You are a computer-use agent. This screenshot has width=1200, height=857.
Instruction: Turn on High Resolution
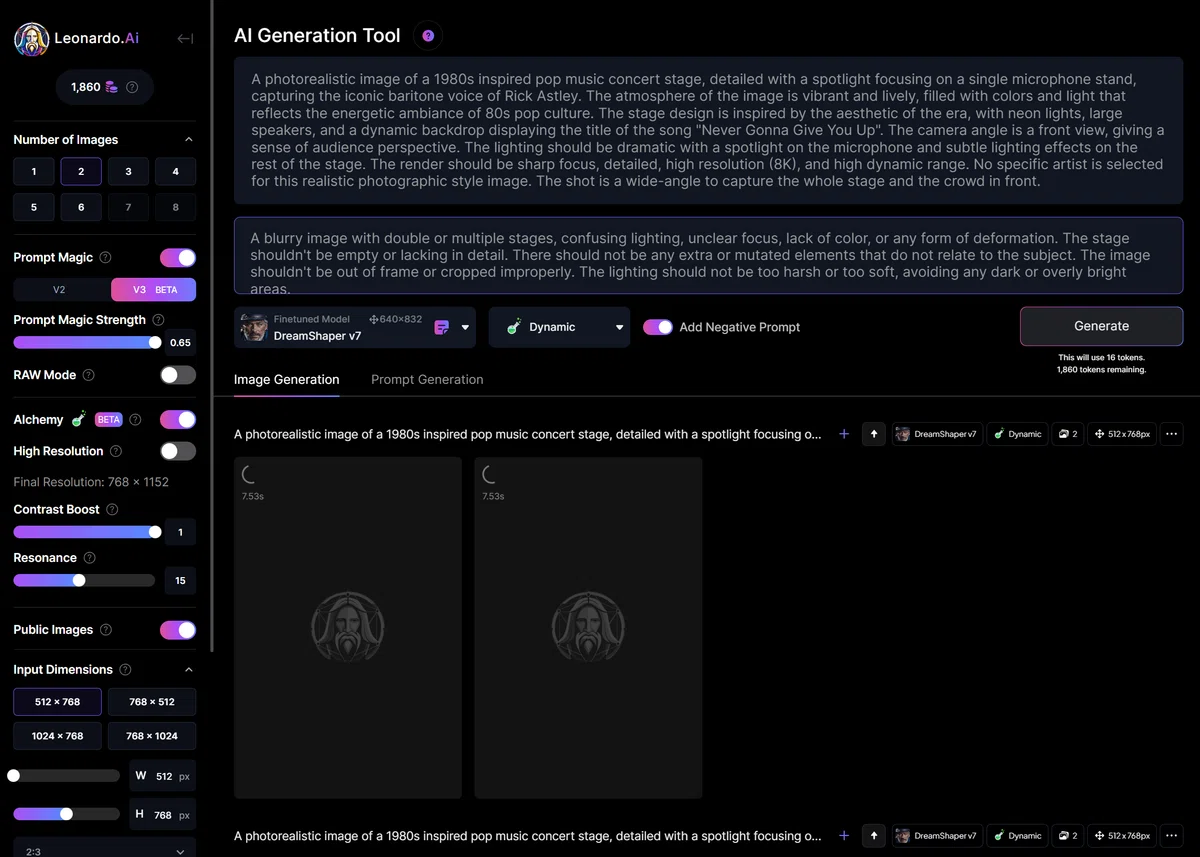click(x=178, y=452)
